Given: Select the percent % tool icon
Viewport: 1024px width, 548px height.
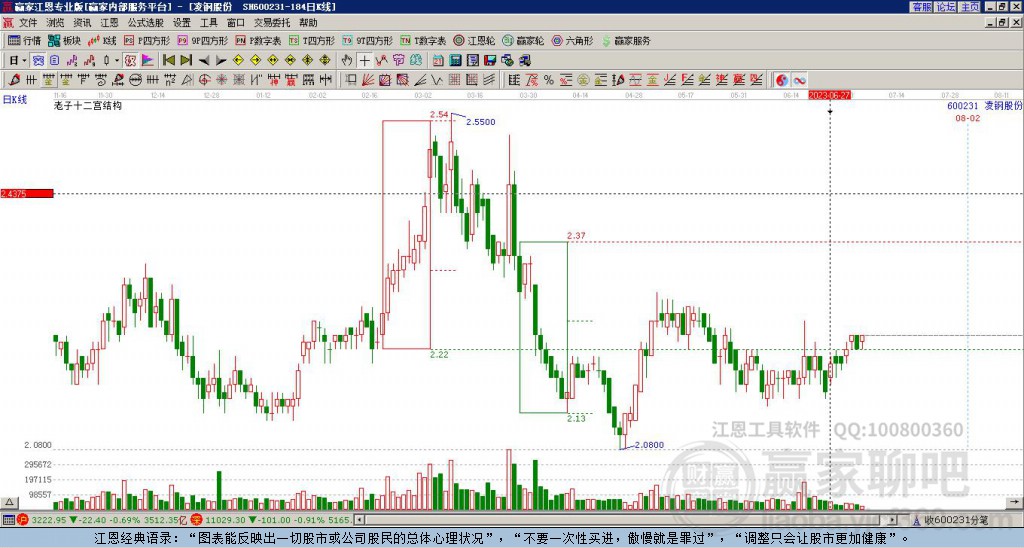Looking at the screenshot, I should click(x=549, y=80).
